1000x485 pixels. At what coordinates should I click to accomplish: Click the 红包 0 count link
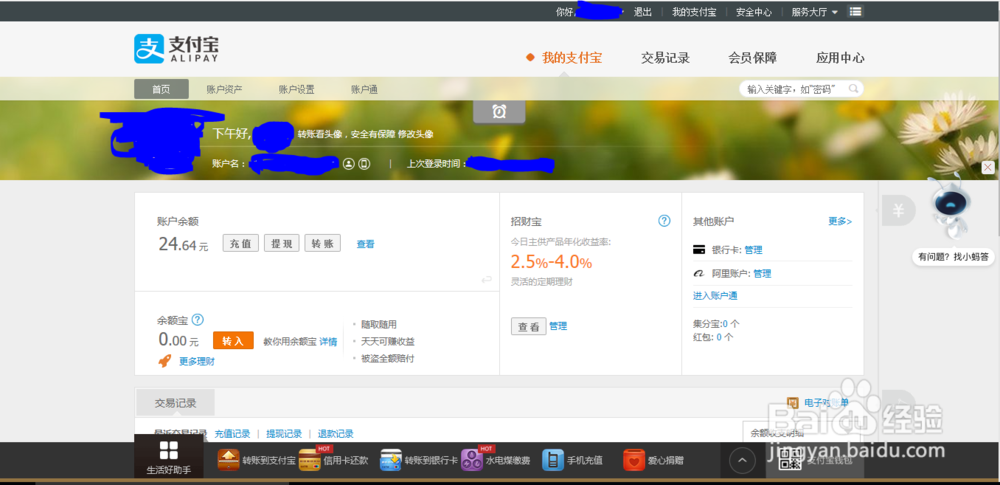point(719,336)
